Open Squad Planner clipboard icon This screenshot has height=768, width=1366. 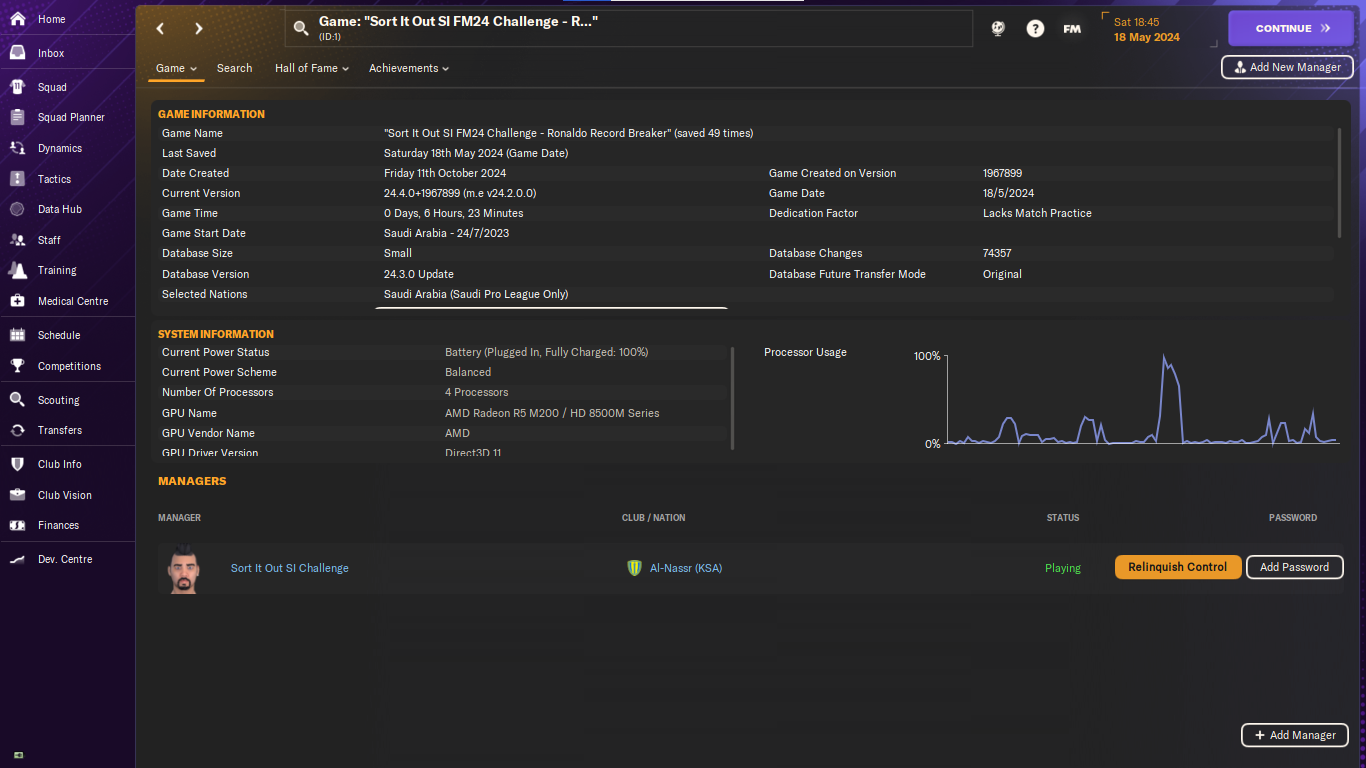tap(18, 117)
